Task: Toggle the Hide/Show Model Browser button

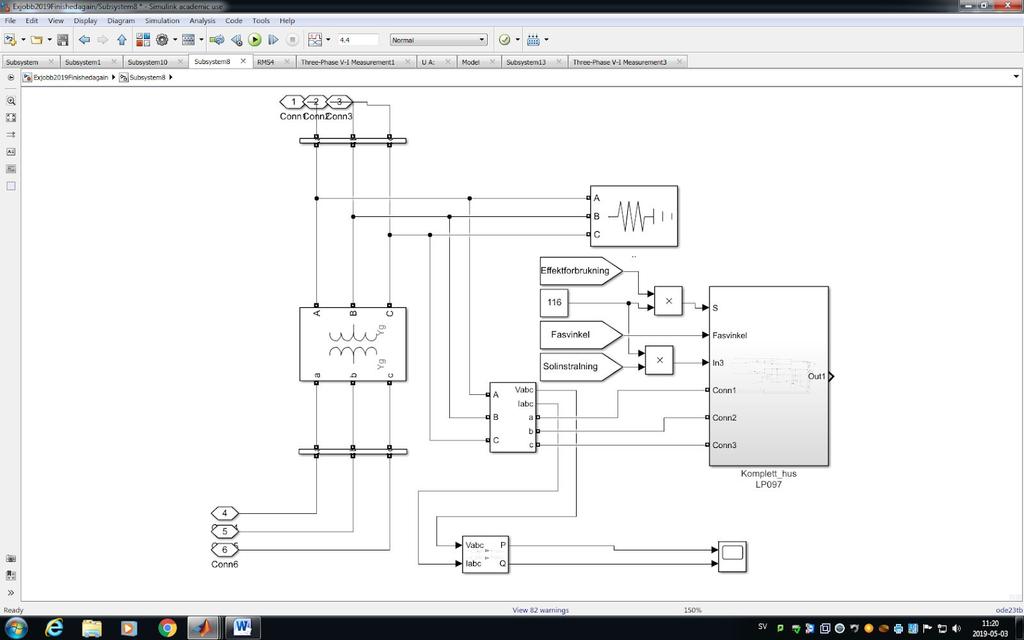Action: [x=10, y=77]
